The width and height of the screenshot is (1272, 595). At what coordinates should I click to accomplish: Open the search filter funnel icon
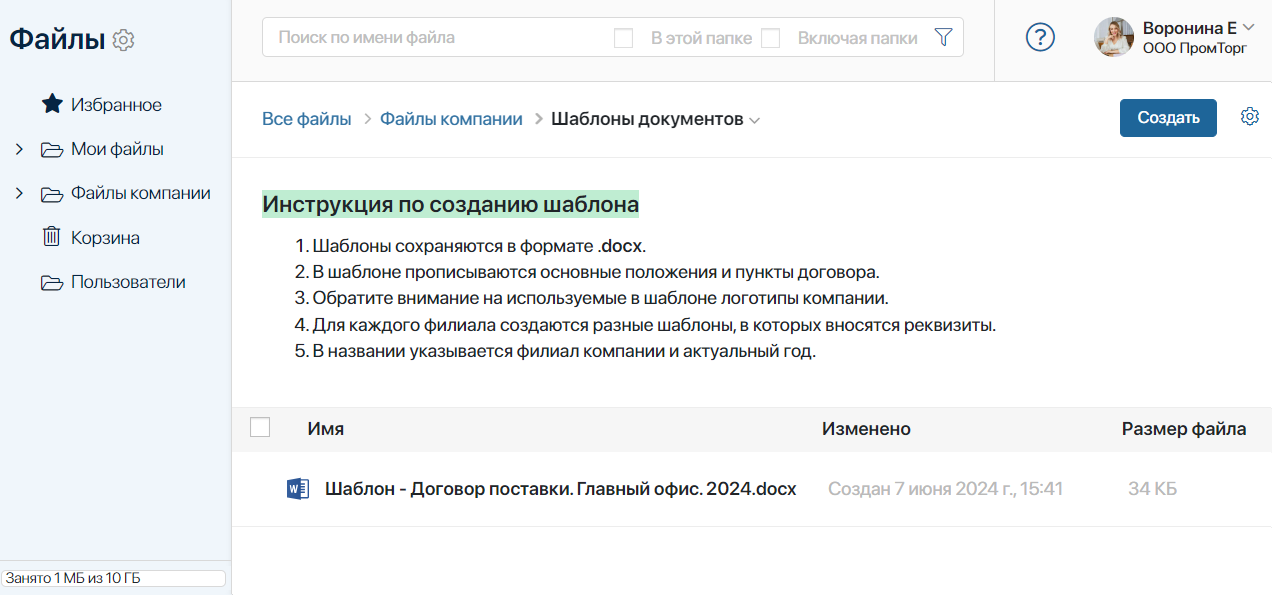tap(943, 37)
